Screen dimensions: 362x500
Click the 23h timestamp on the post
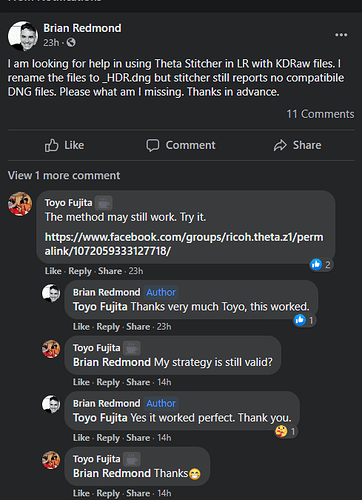pyautogui.click(x=51, y=43)
